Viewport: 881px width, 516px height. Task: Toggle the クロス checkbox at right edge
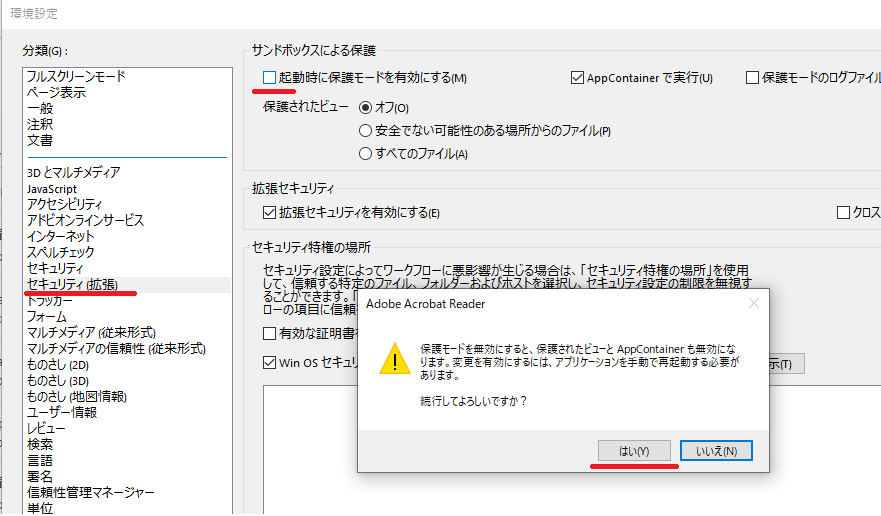click(843, 212)
